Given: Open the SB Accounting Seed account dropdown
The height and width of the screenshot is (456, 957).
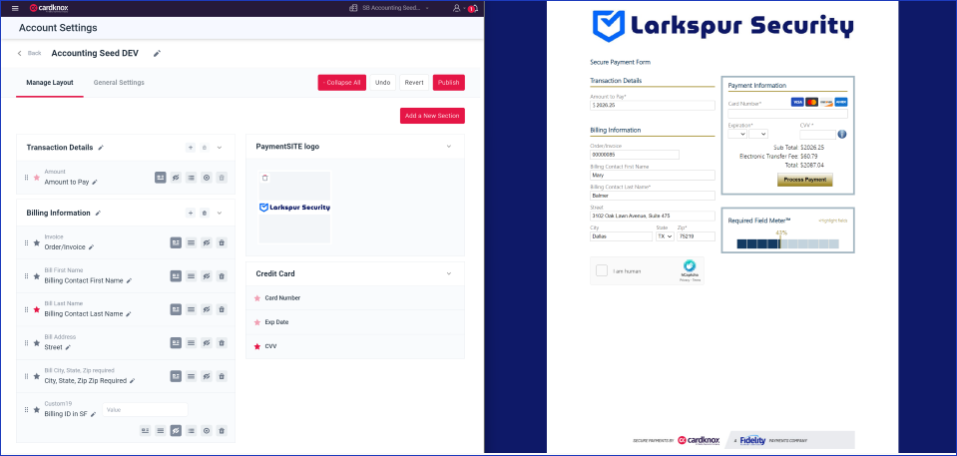Looking at the screenshot, I should coord(389,8).
